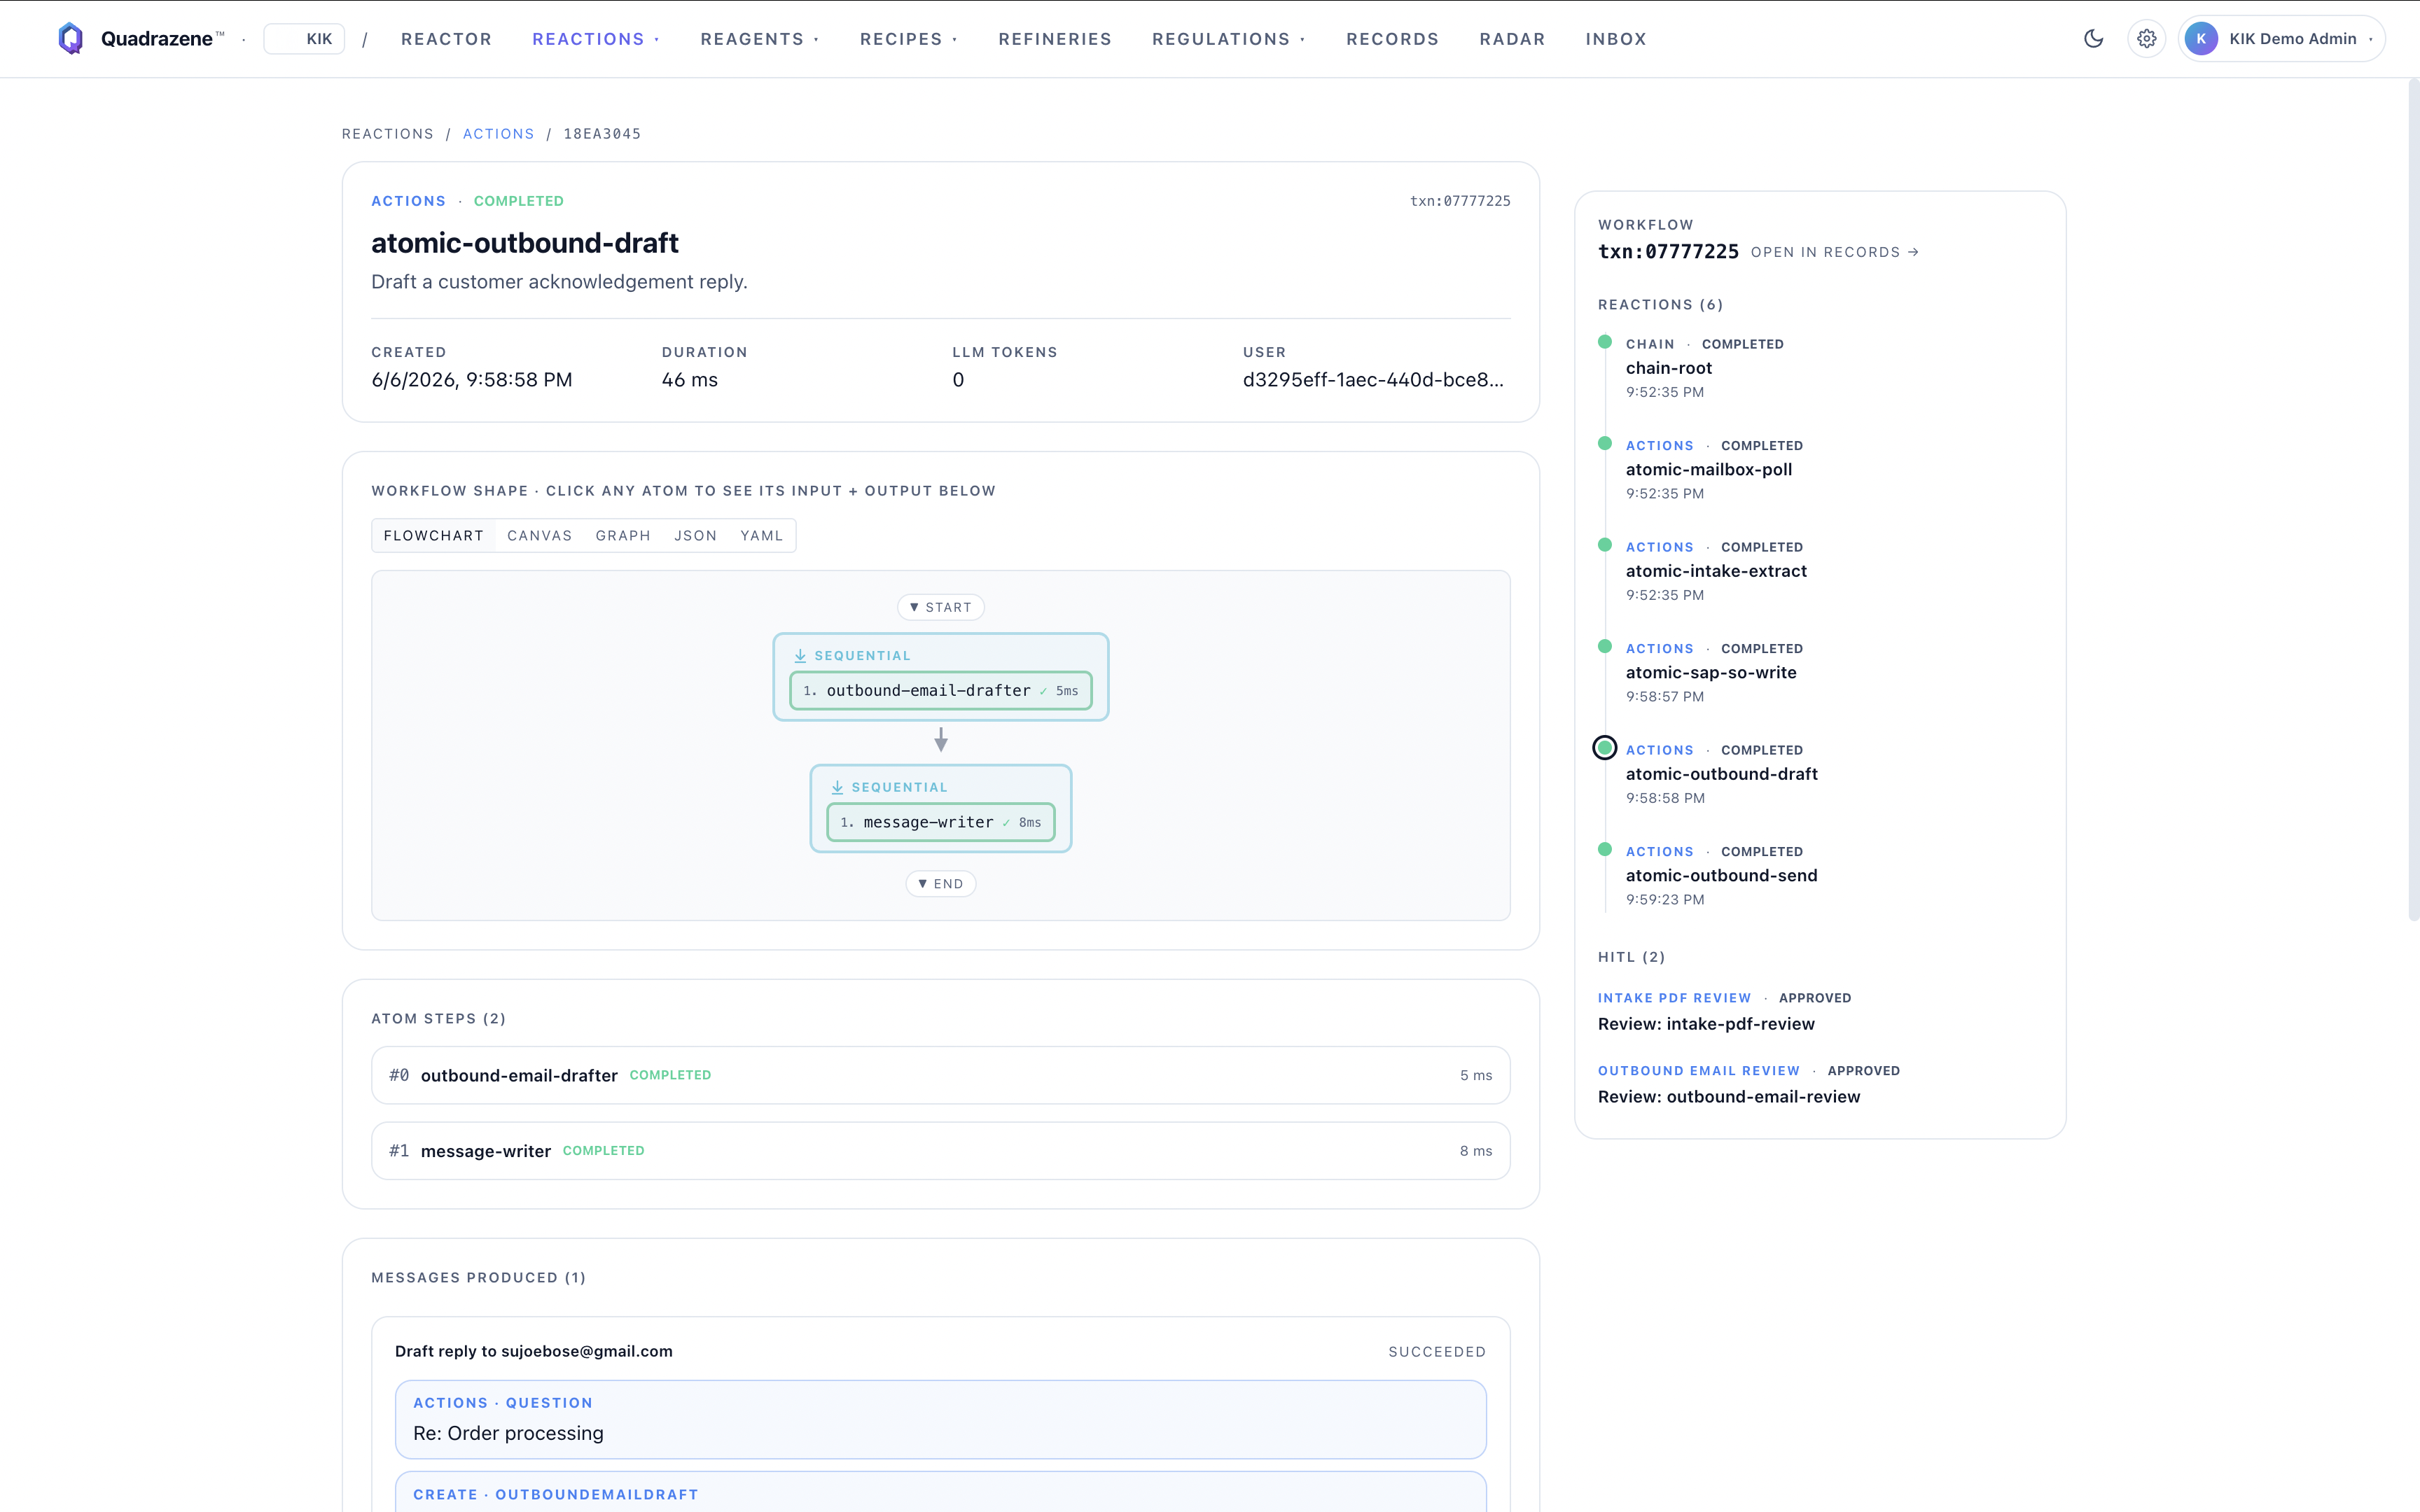The width and height of the screenshot is (2420, 1512).
Task: Open the atomic-intake-extract reaction
Action: point(1716,571)
